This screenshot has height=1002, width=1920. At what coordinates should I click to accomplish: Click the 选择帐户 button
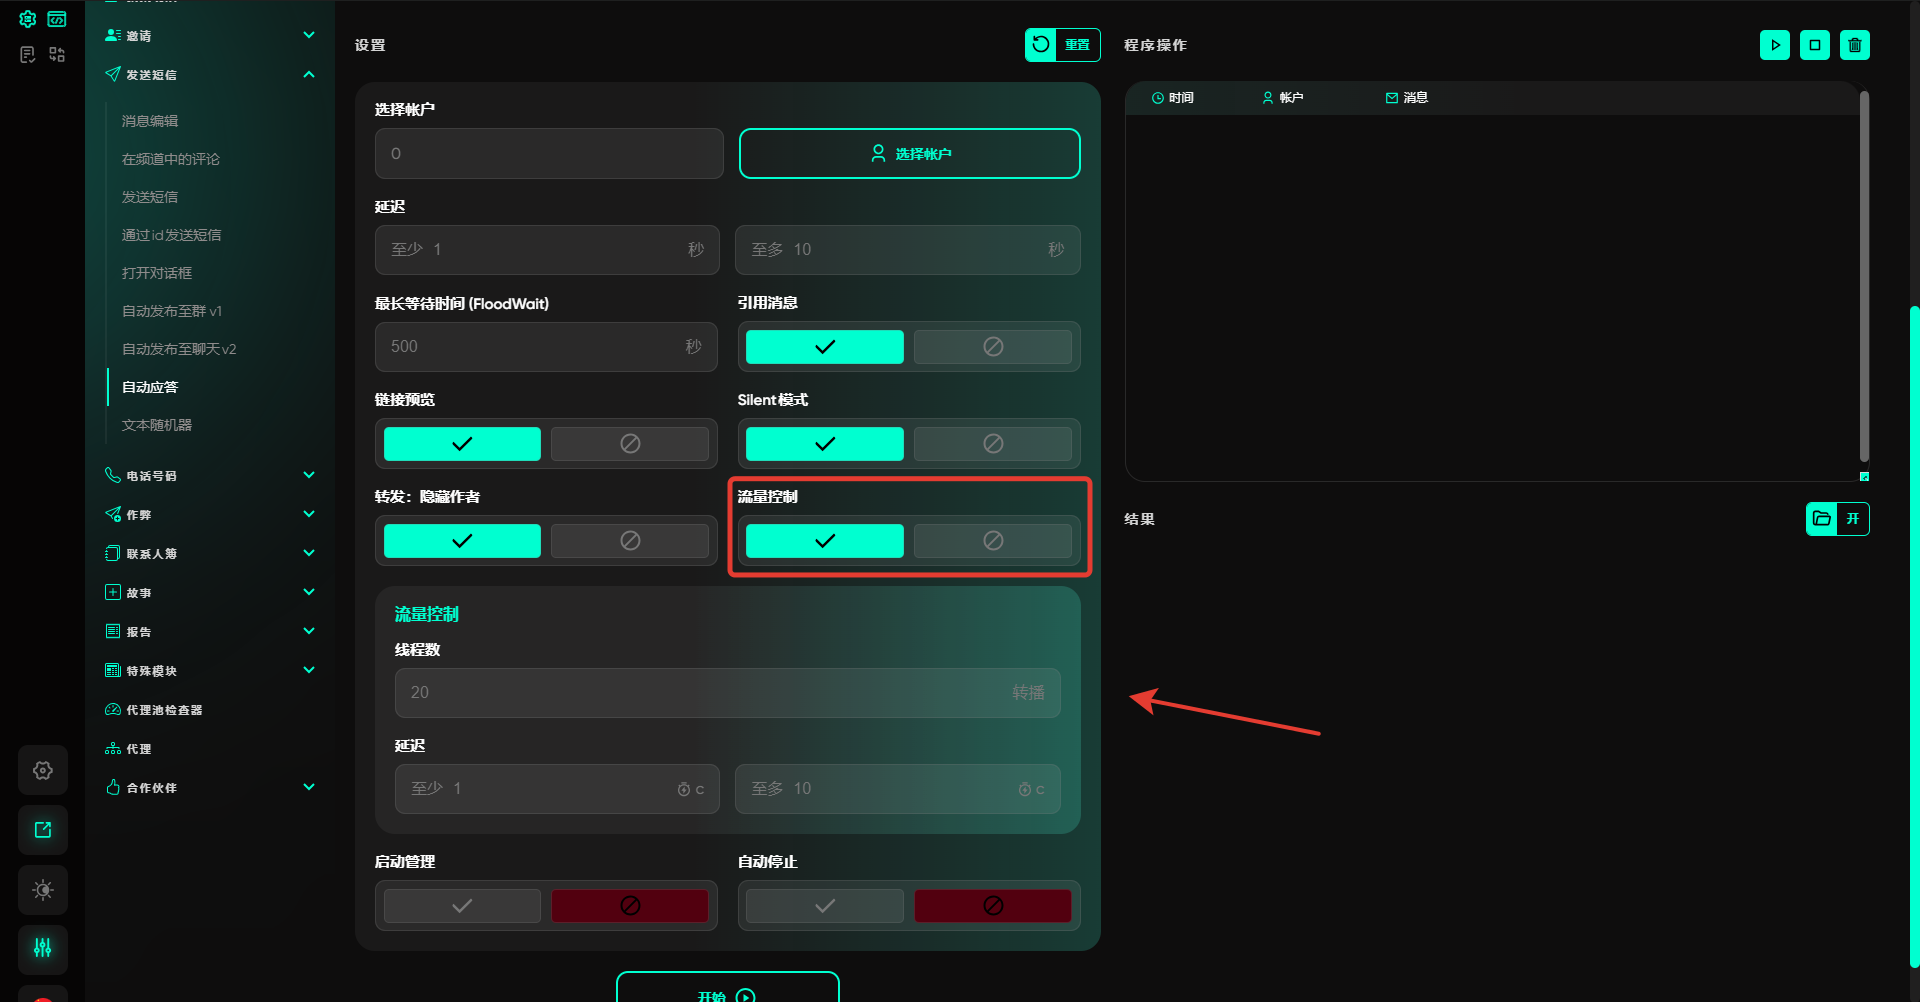(909, 154)
